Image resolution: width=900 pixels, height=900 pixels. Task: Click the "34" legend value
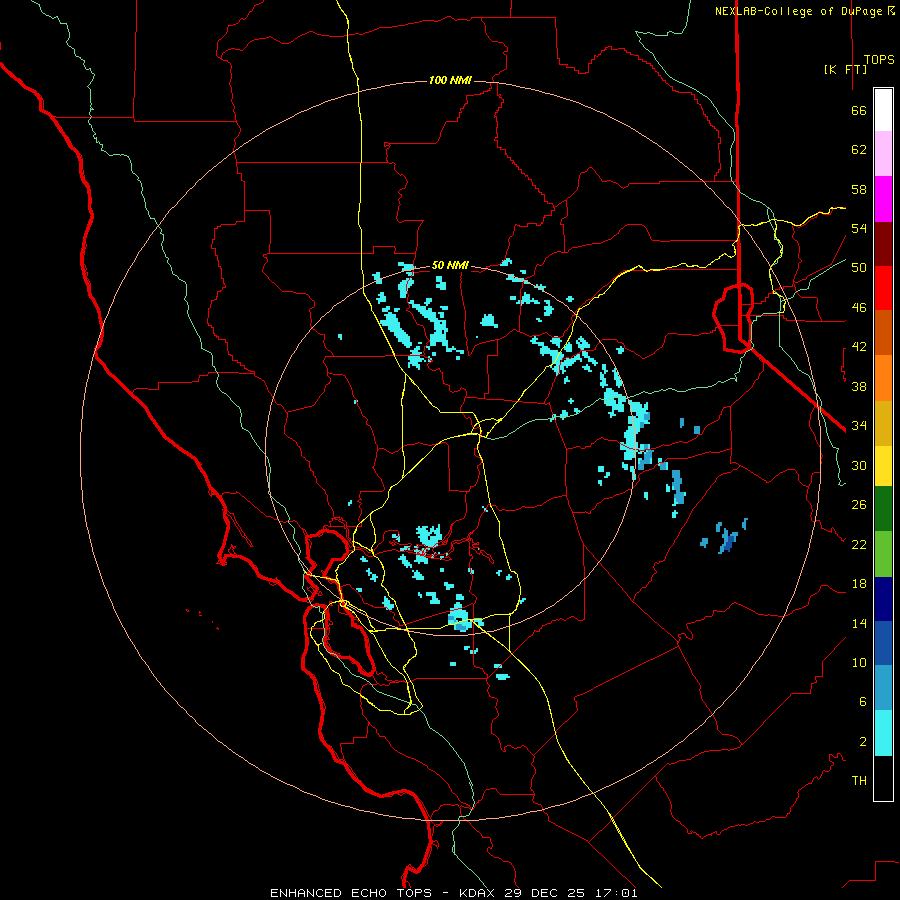pyautogui.click(x=859, y=426)
